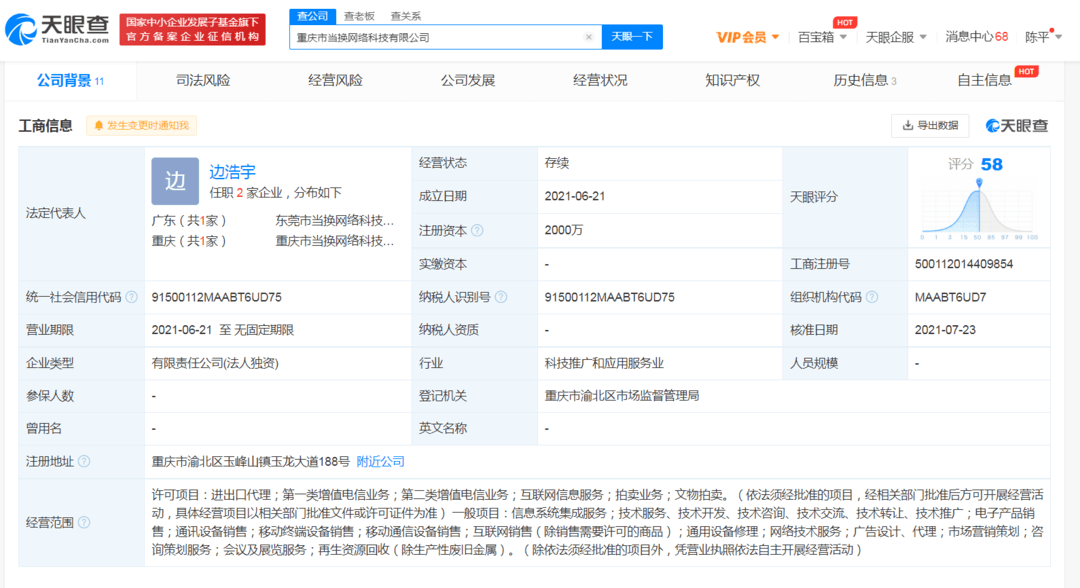Viewport: 1080px width, 588px height.
Task: Click the help icon next to 统一社会信用代码
Action: coord(132,297)
